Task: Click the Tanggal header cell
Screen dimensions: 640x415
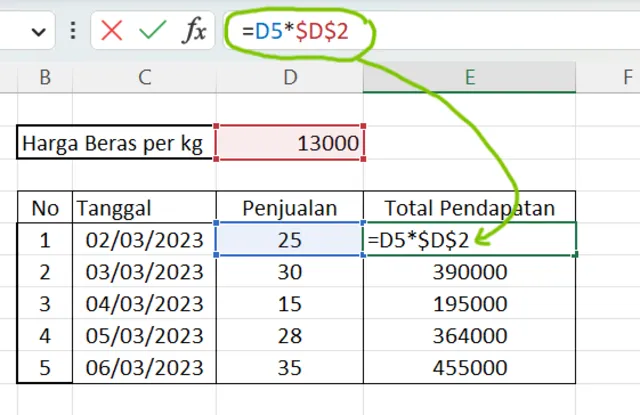Action: [x=144, y=207]
